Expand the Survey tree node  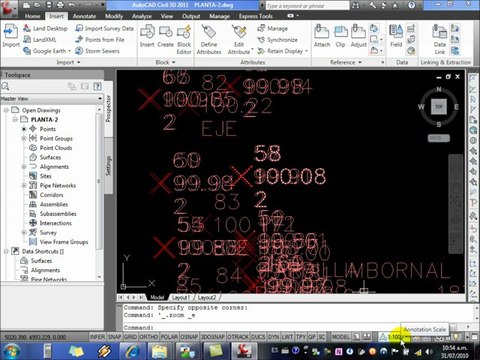tap(24, 232)
